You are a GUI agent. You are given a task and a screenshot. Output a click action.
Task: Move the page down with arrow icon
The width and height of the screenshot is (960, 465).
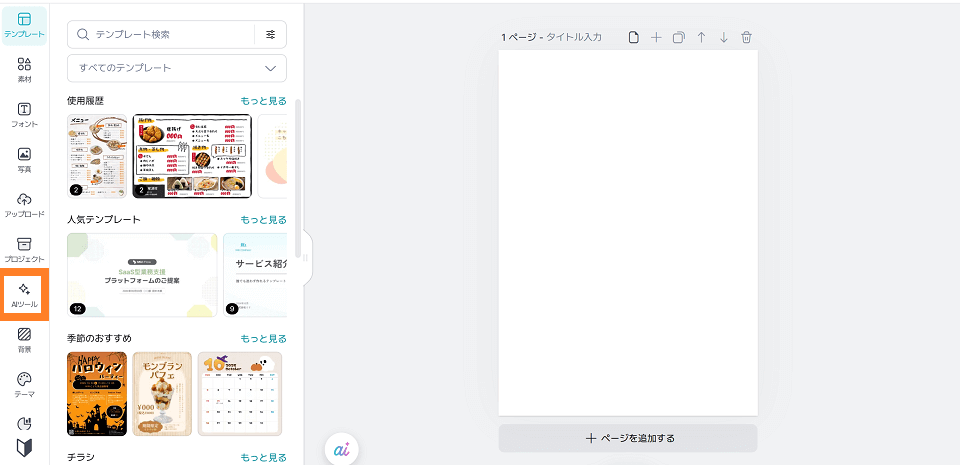coord(723,37)
